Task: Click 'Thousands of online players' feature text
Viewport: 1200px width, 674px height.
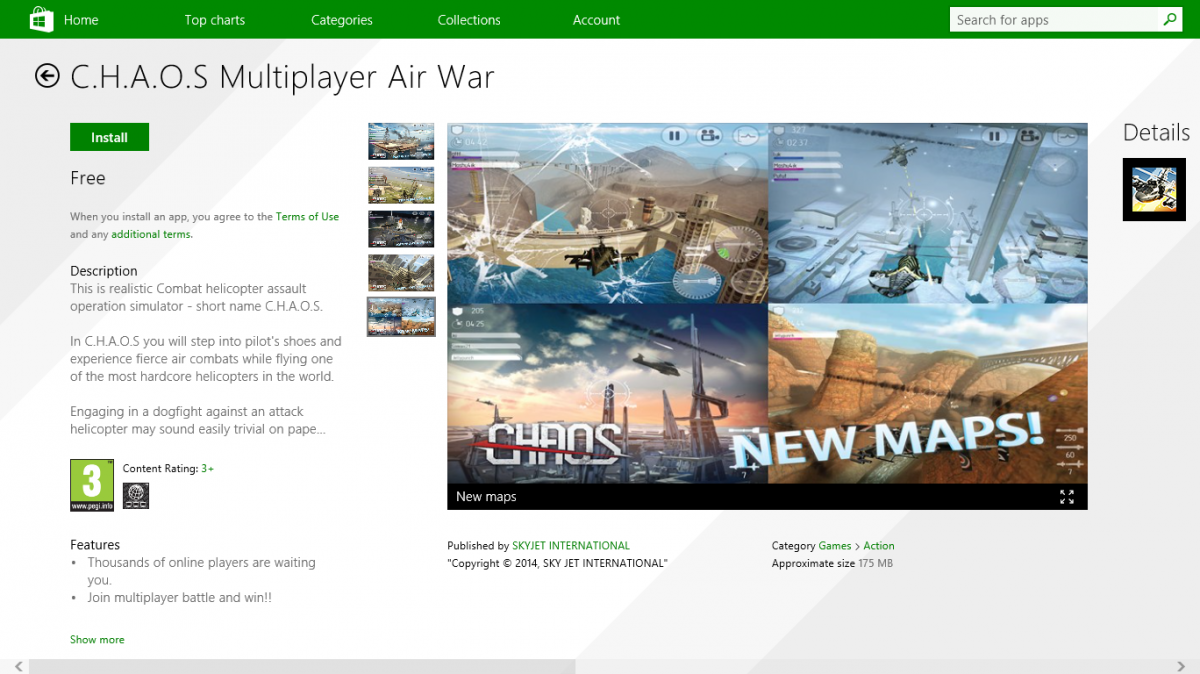Action: click(x=201, y=571)
